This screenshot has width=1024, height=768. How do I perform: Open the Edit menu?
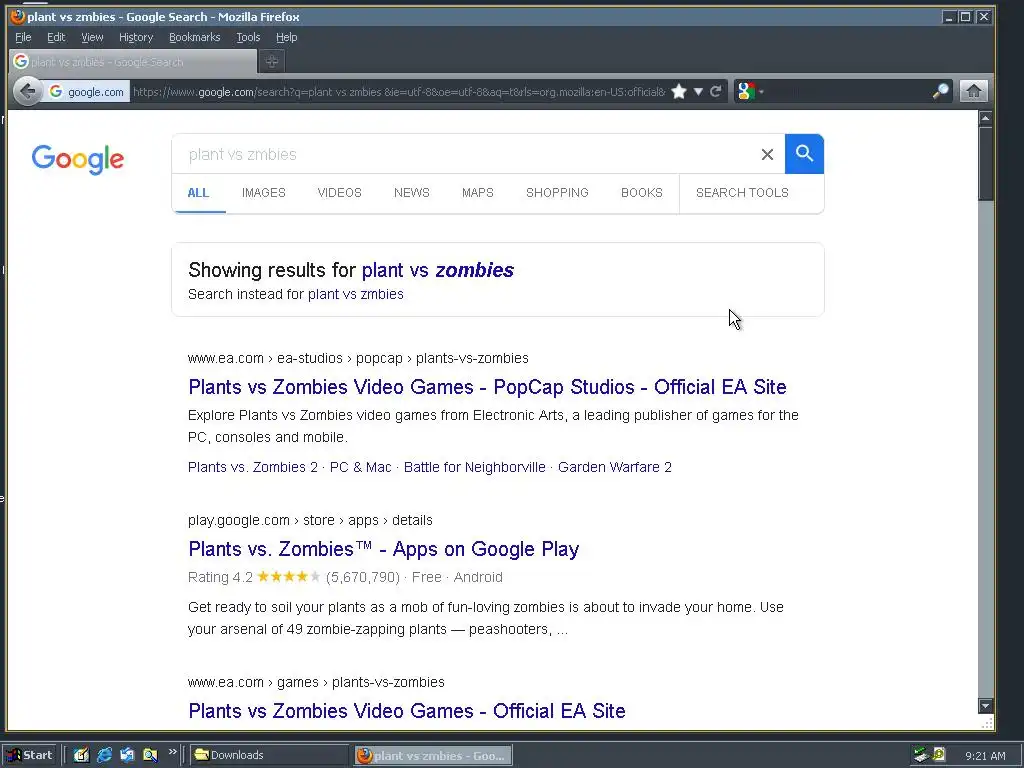point(56,37)
